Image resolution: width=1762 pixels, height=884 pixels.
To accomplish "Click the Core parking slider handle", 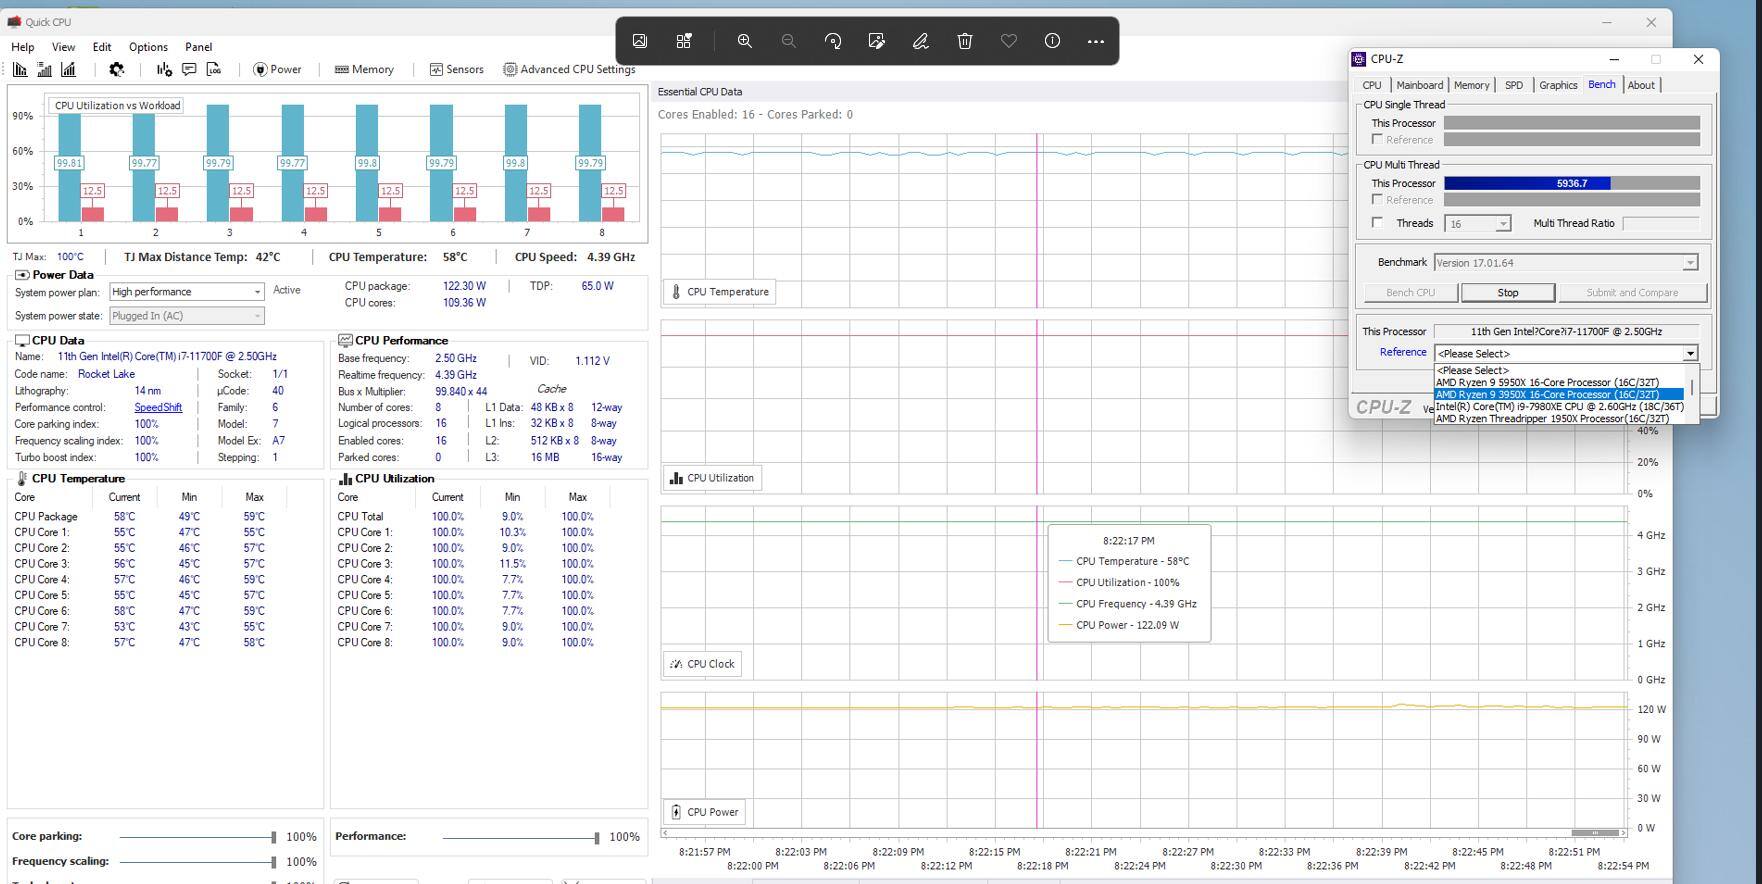I will click(x=273, y=837).
